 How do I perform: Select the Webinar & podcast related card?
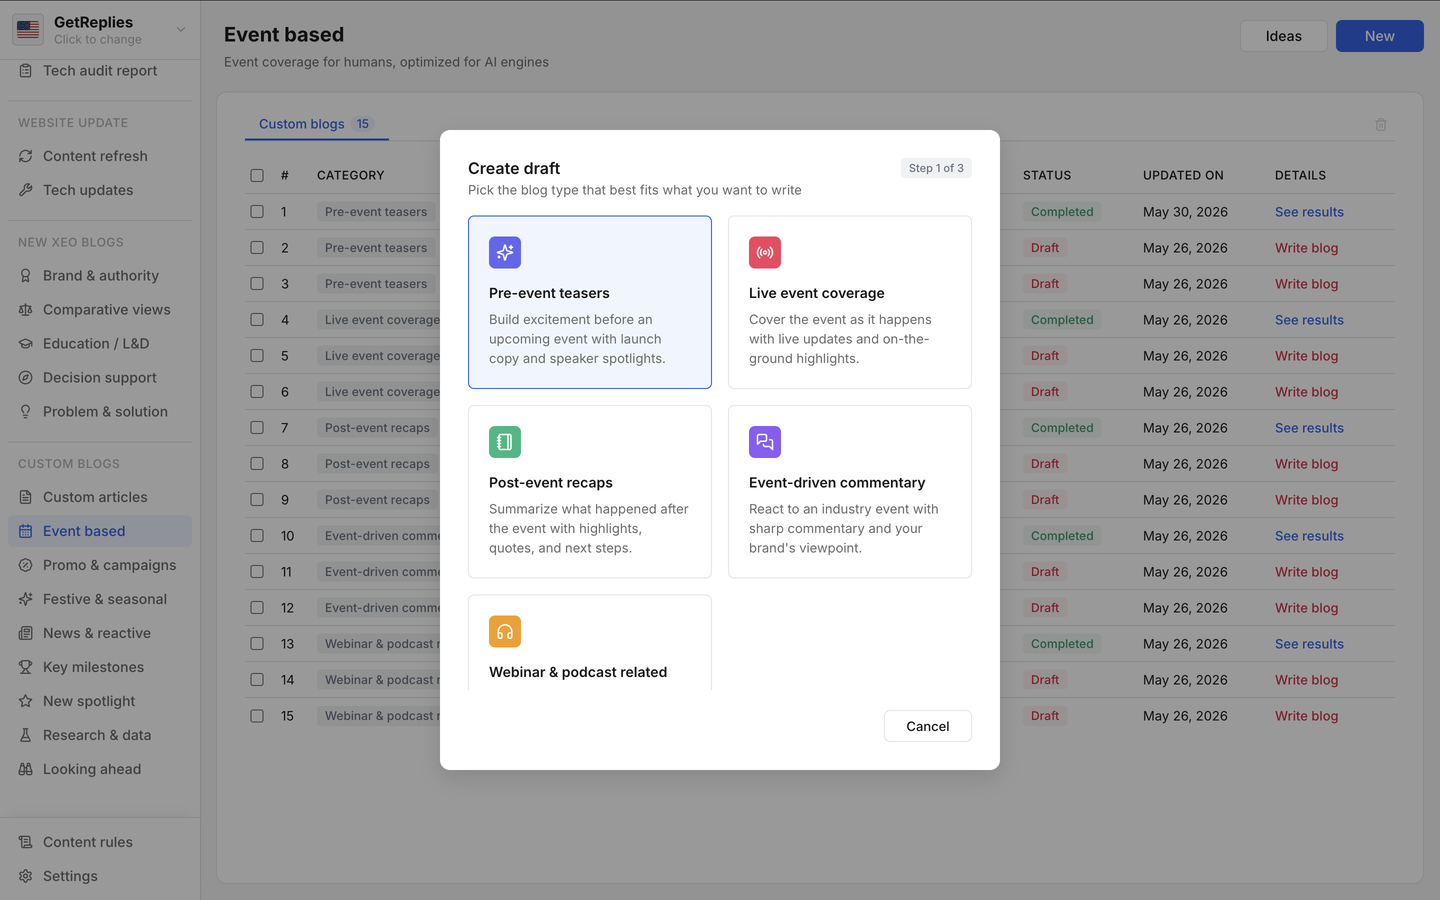pos(590,643)
